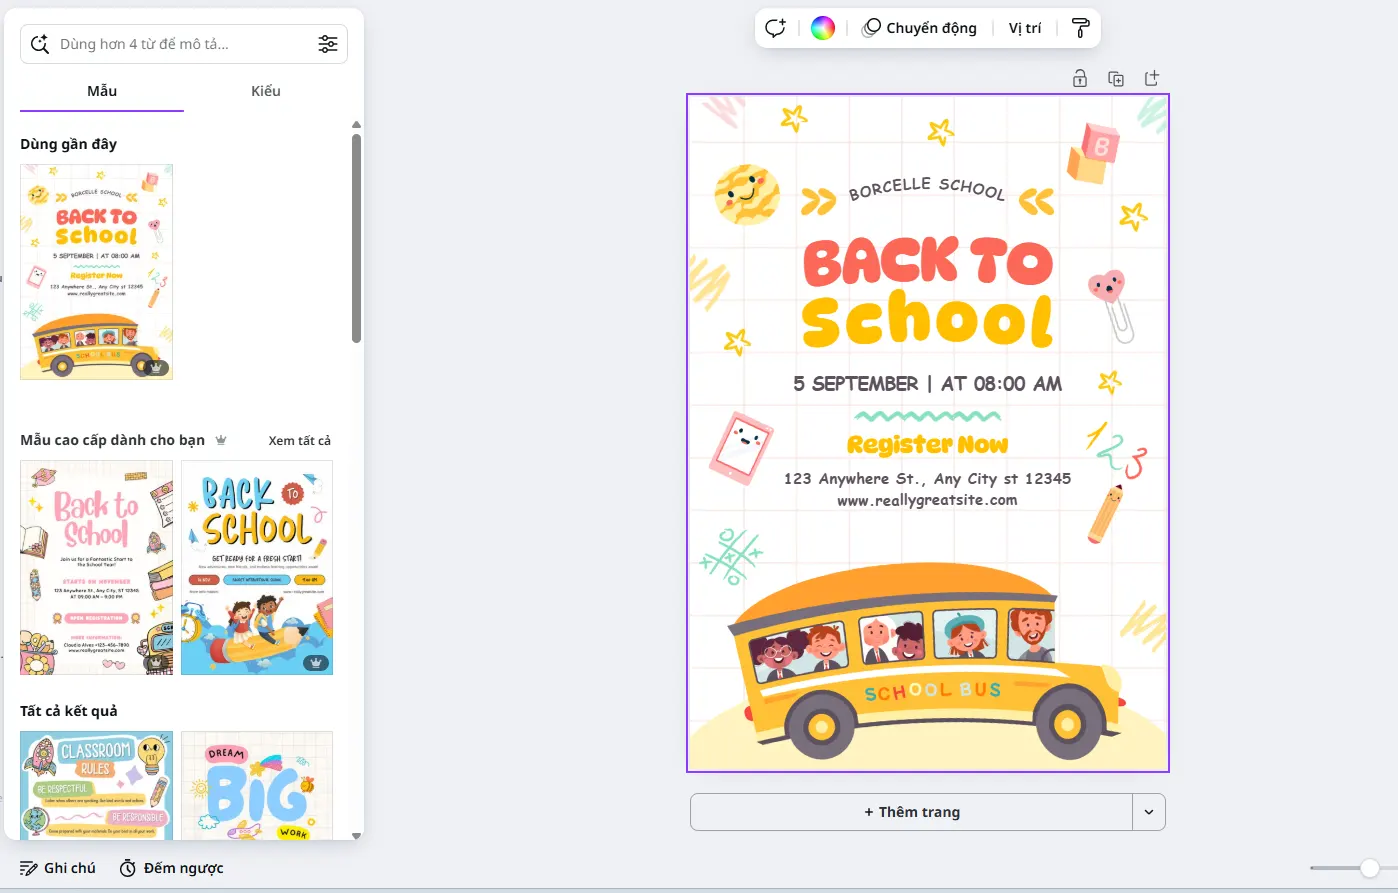Select the school bus illustration on the canvas
Viewport: 1398px width, 893px height.
[929, 662]
